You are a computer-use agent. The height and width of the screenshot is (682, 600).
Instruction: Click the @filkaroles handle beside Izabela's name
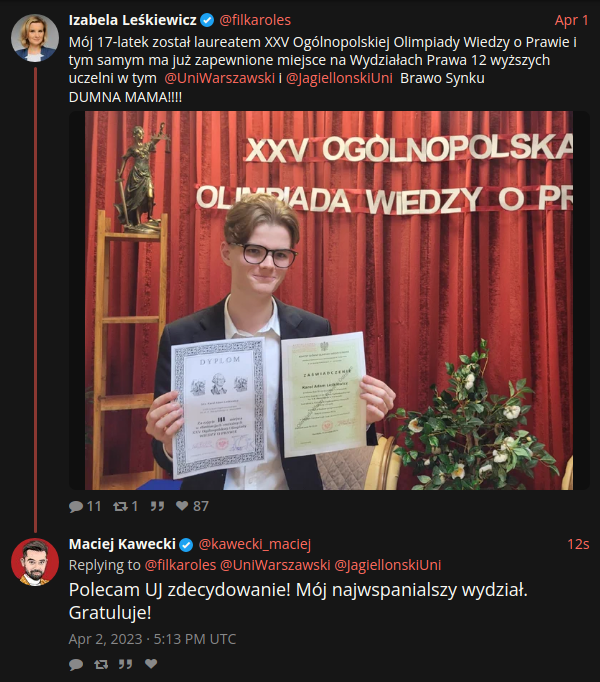255,20
